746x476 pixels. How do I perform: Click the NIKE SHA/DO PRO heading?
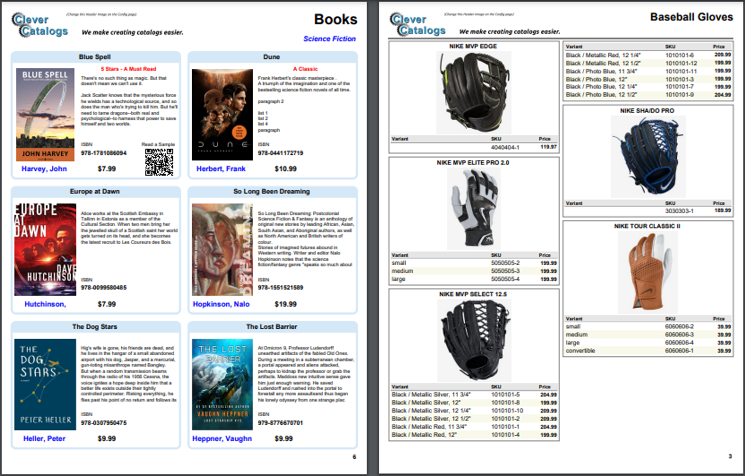click(647, 110)
